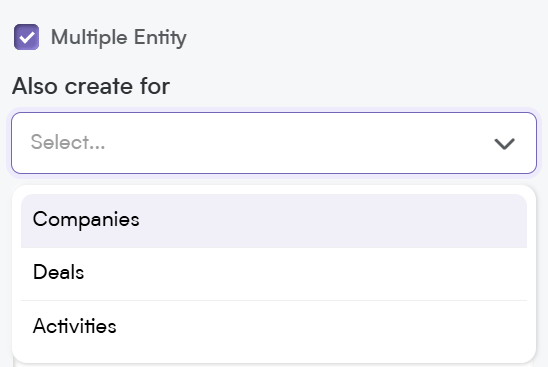Click the Companies entry text

tap(86, 220)
